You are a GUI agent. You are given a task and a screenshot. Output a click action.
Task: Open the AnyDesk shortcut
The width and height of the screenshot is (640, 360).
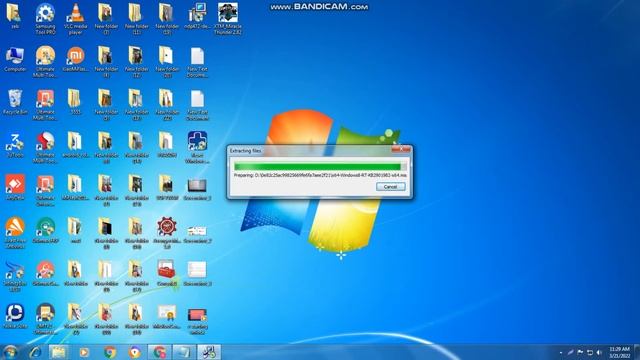pyautogui.click(x=15, y=188)
